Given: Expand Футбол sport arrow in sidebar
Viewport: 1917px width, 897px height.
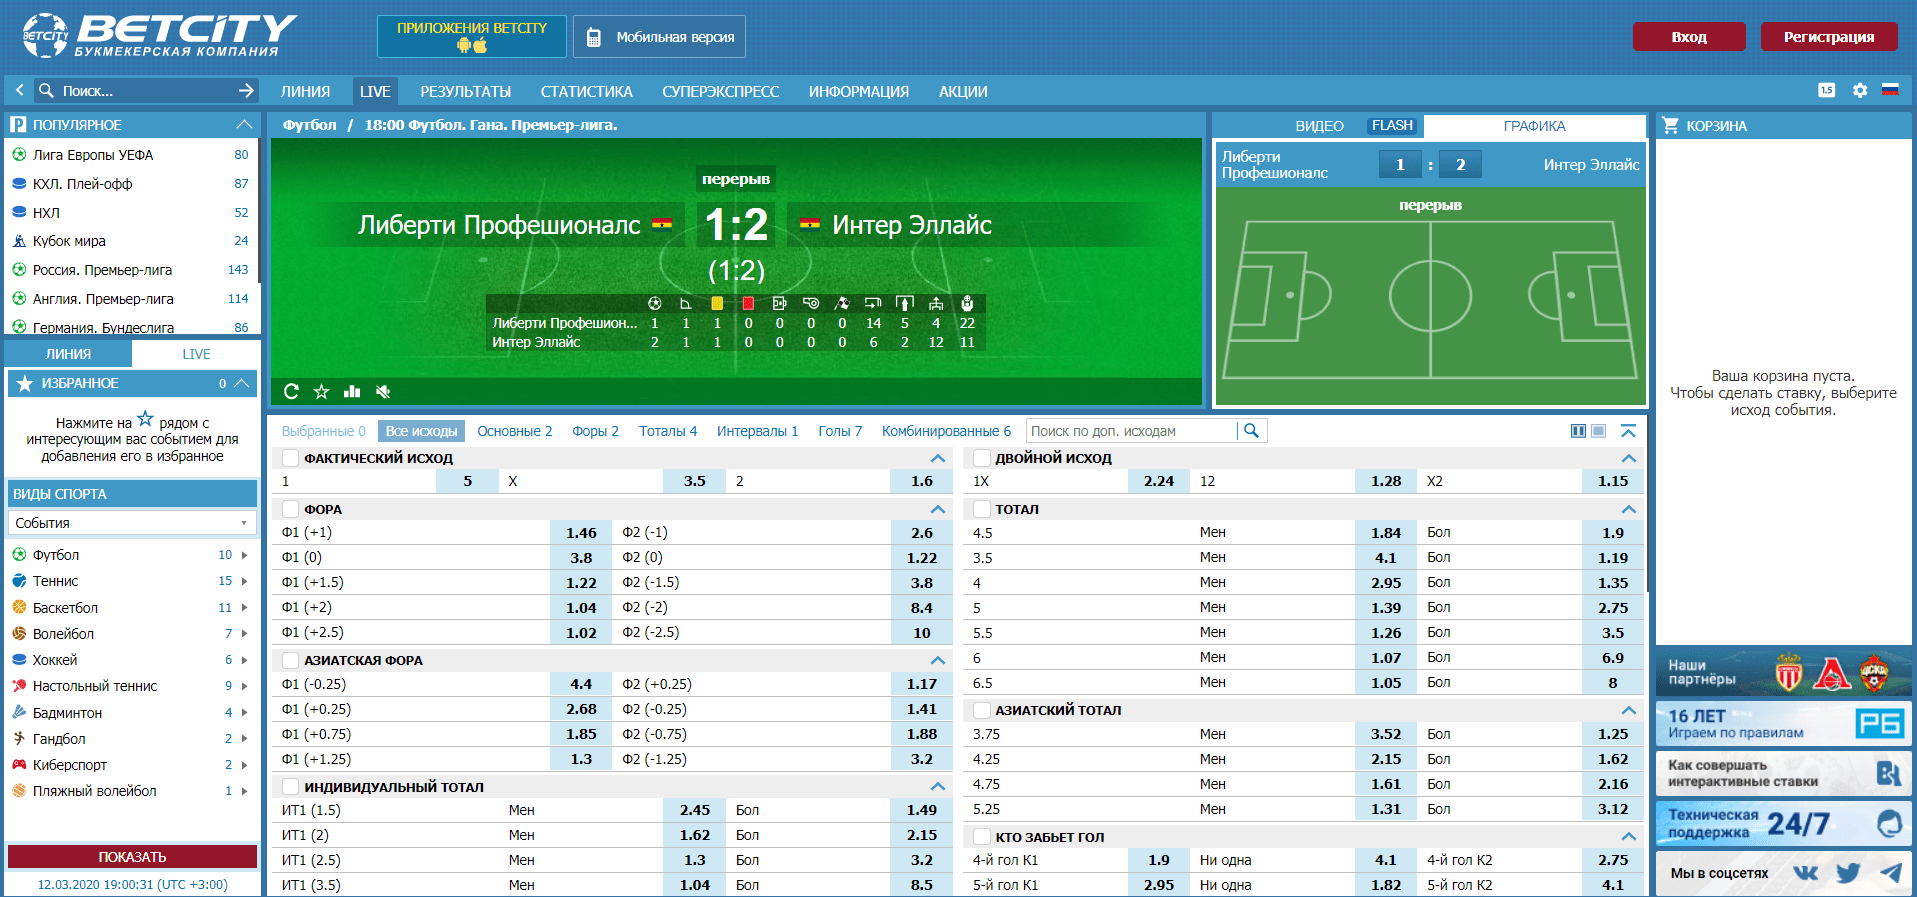Looking at the screenshot, I should 244,555.
